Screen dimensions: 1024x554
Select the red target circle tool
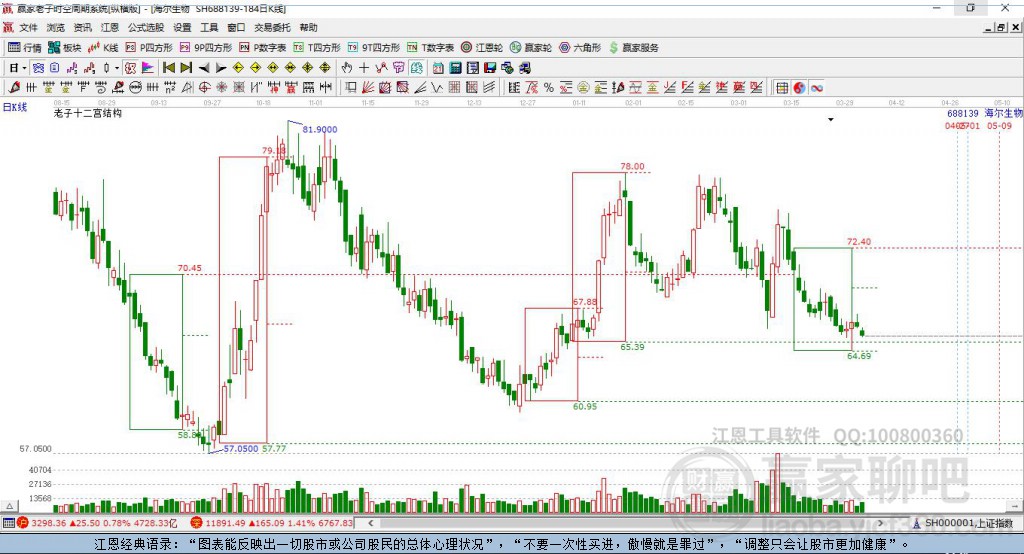point(204,88)
